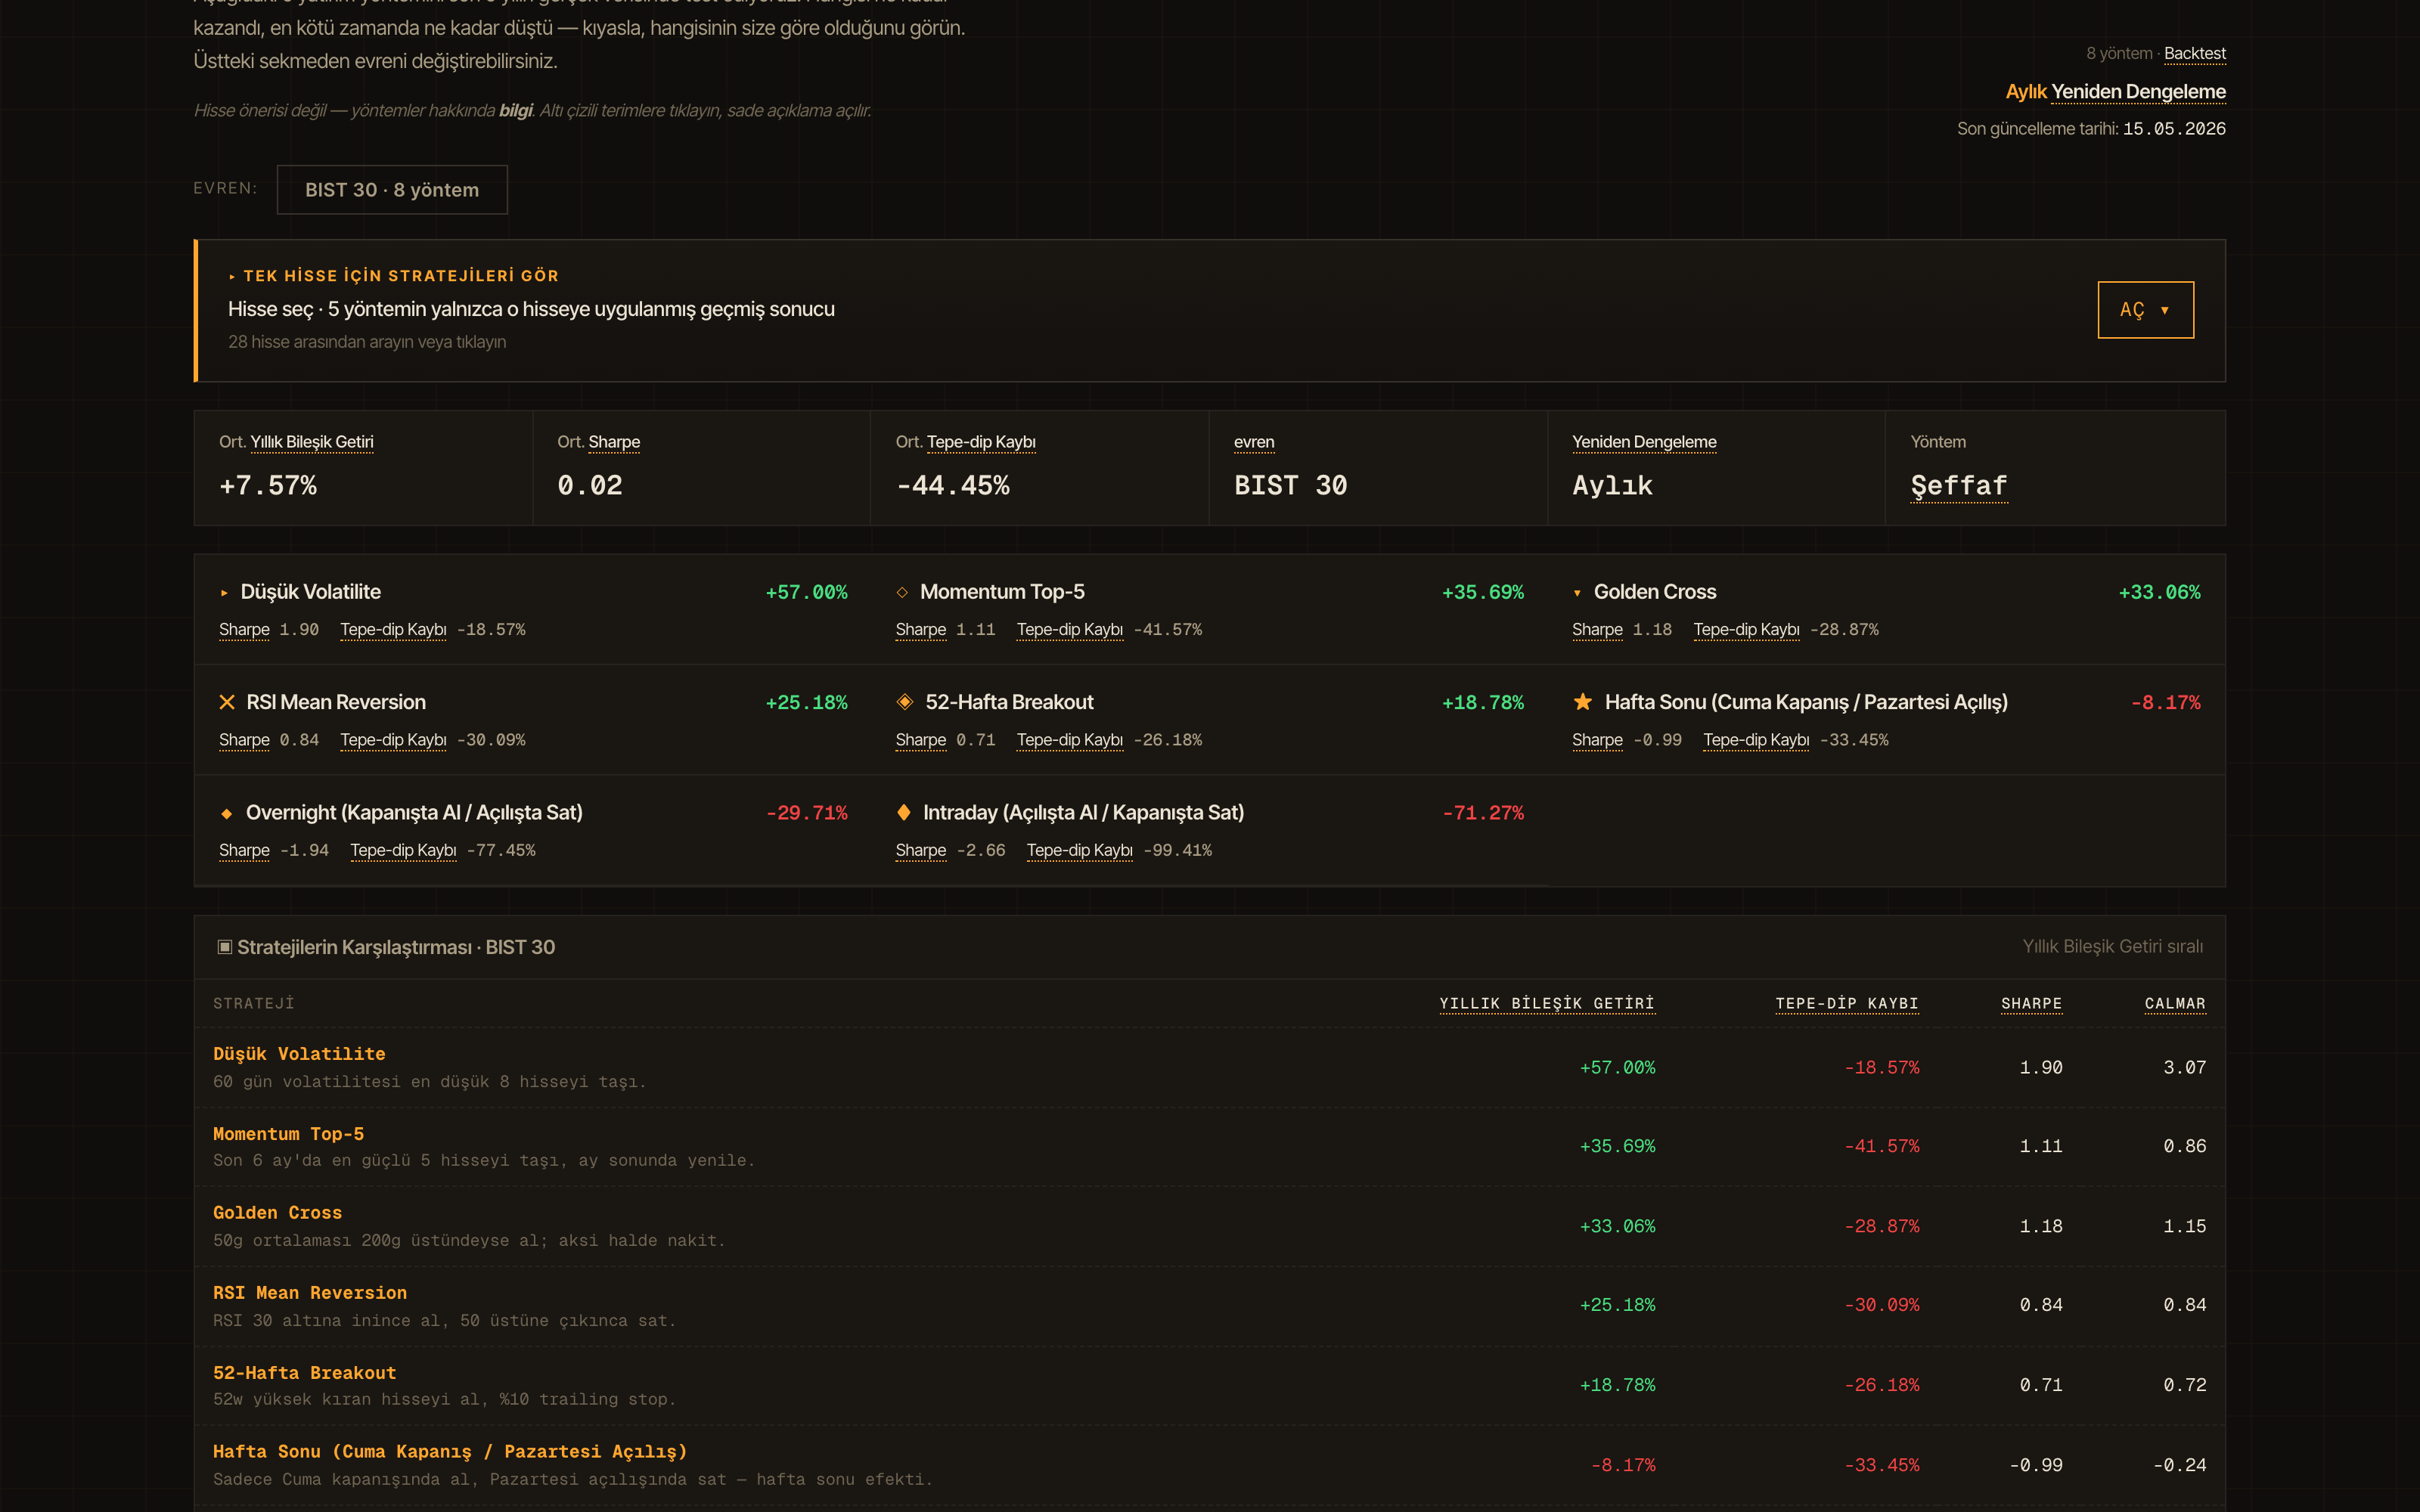2420x1512 pixels.
Task: Open the Momentum Top-5 strategy card title
Action: tap(1002, 592)
